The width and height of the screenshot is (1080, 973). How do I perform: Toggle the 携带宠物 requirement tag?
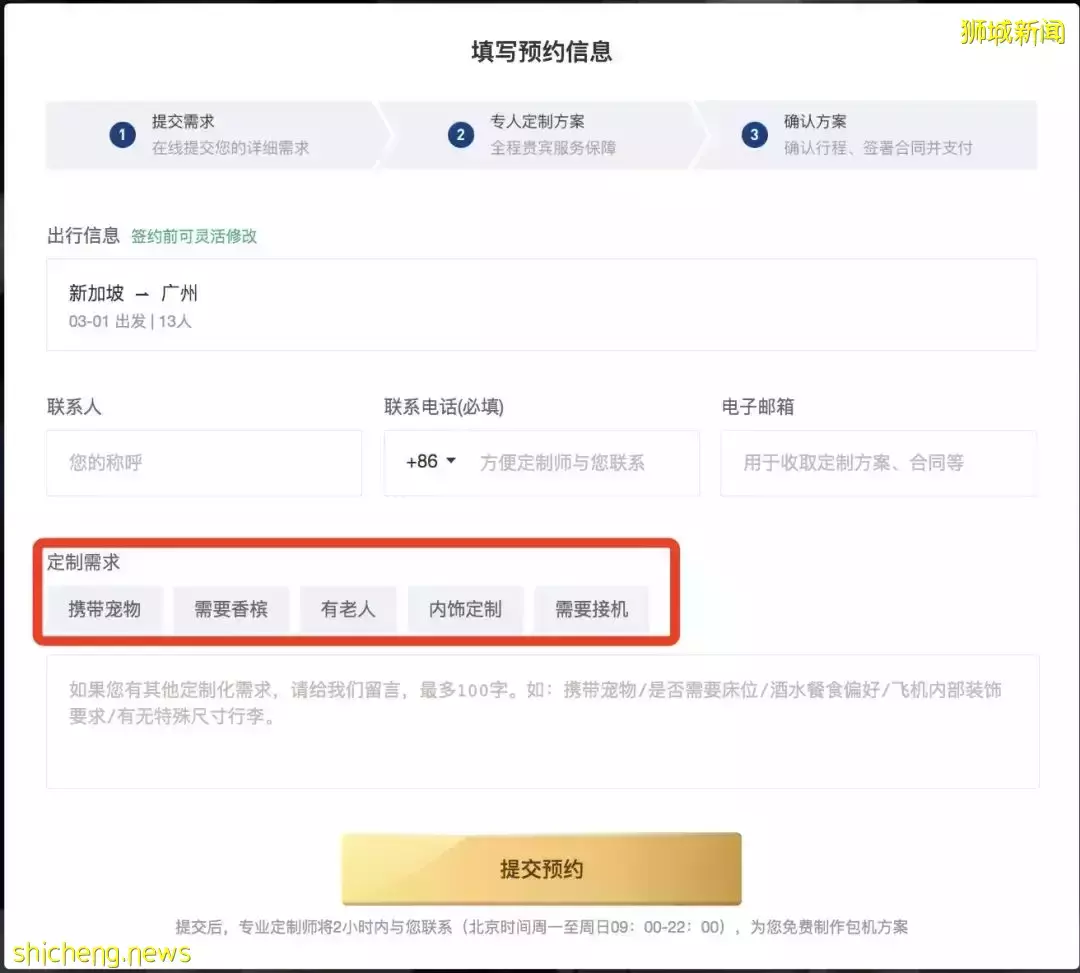[x=104, y=609]
